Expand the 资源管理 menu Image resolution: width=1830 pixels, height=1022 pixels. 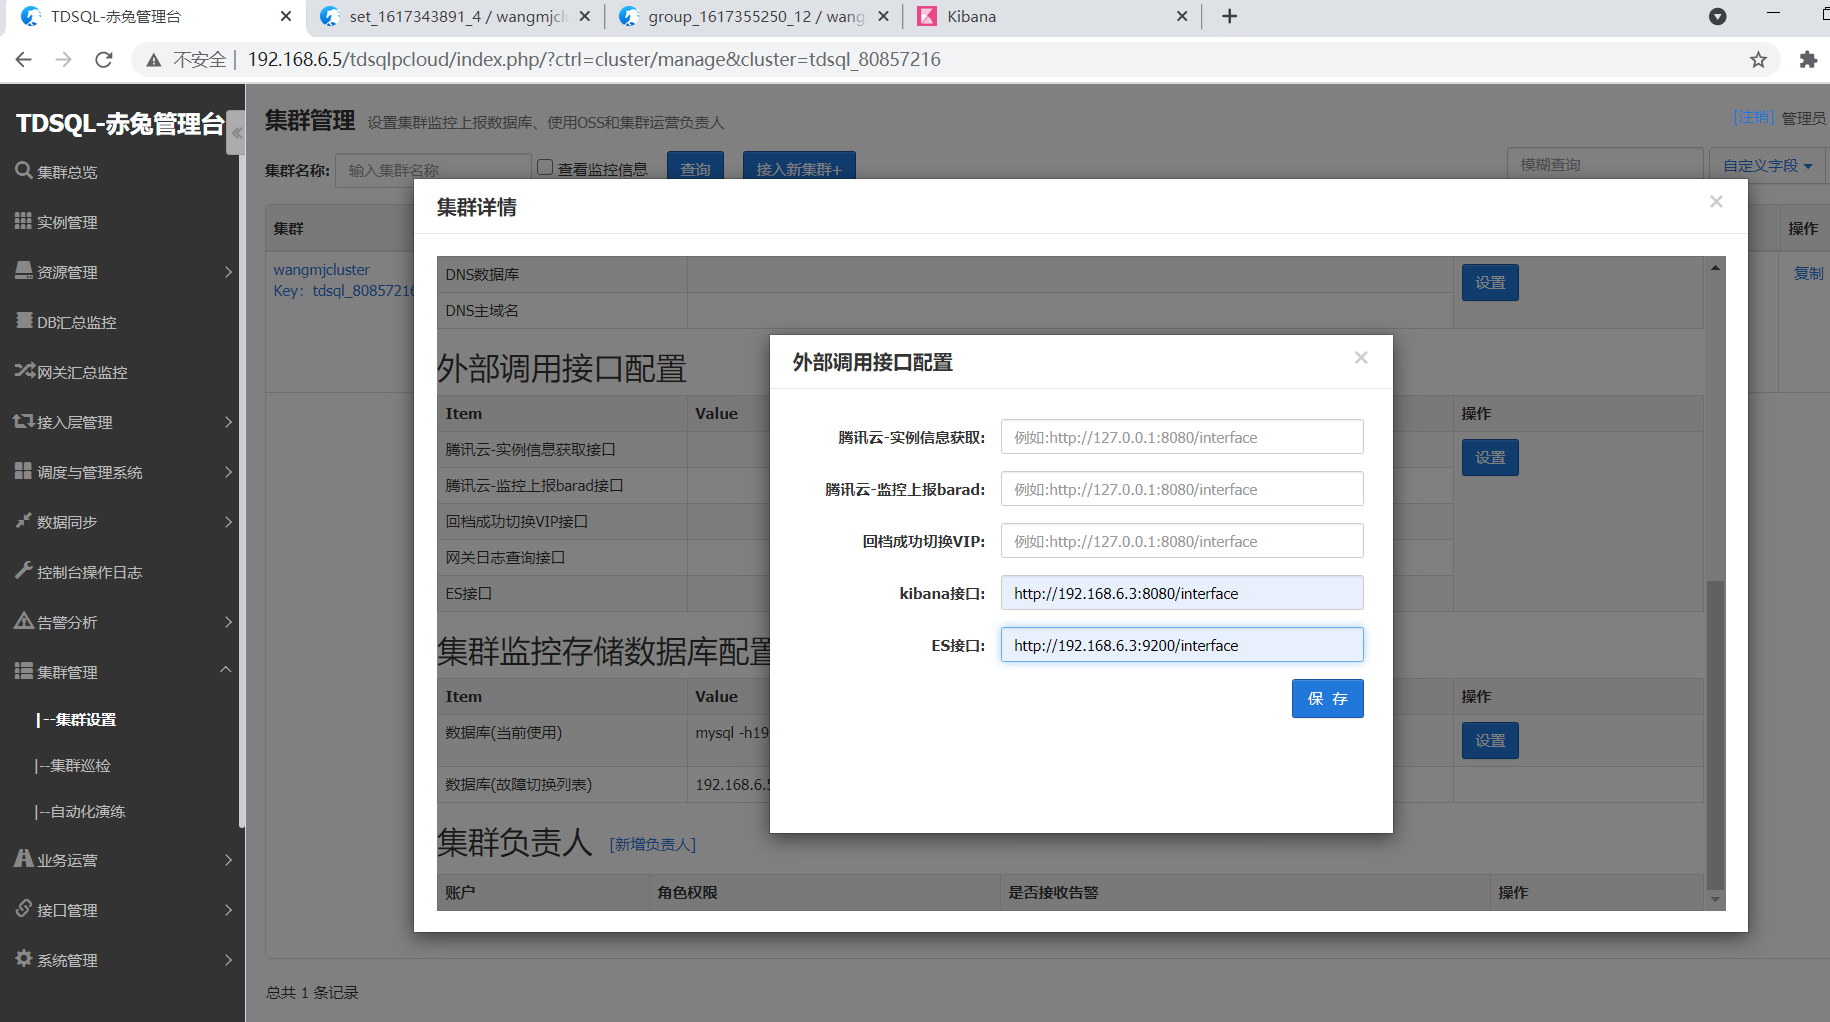pyautogui.click(x=71, y=271)
